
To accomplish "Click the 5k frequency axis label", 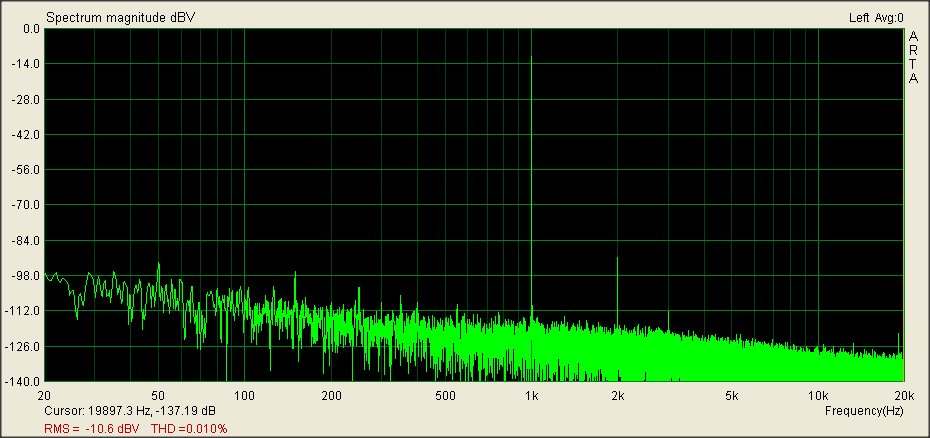I will tap(732, 396).
